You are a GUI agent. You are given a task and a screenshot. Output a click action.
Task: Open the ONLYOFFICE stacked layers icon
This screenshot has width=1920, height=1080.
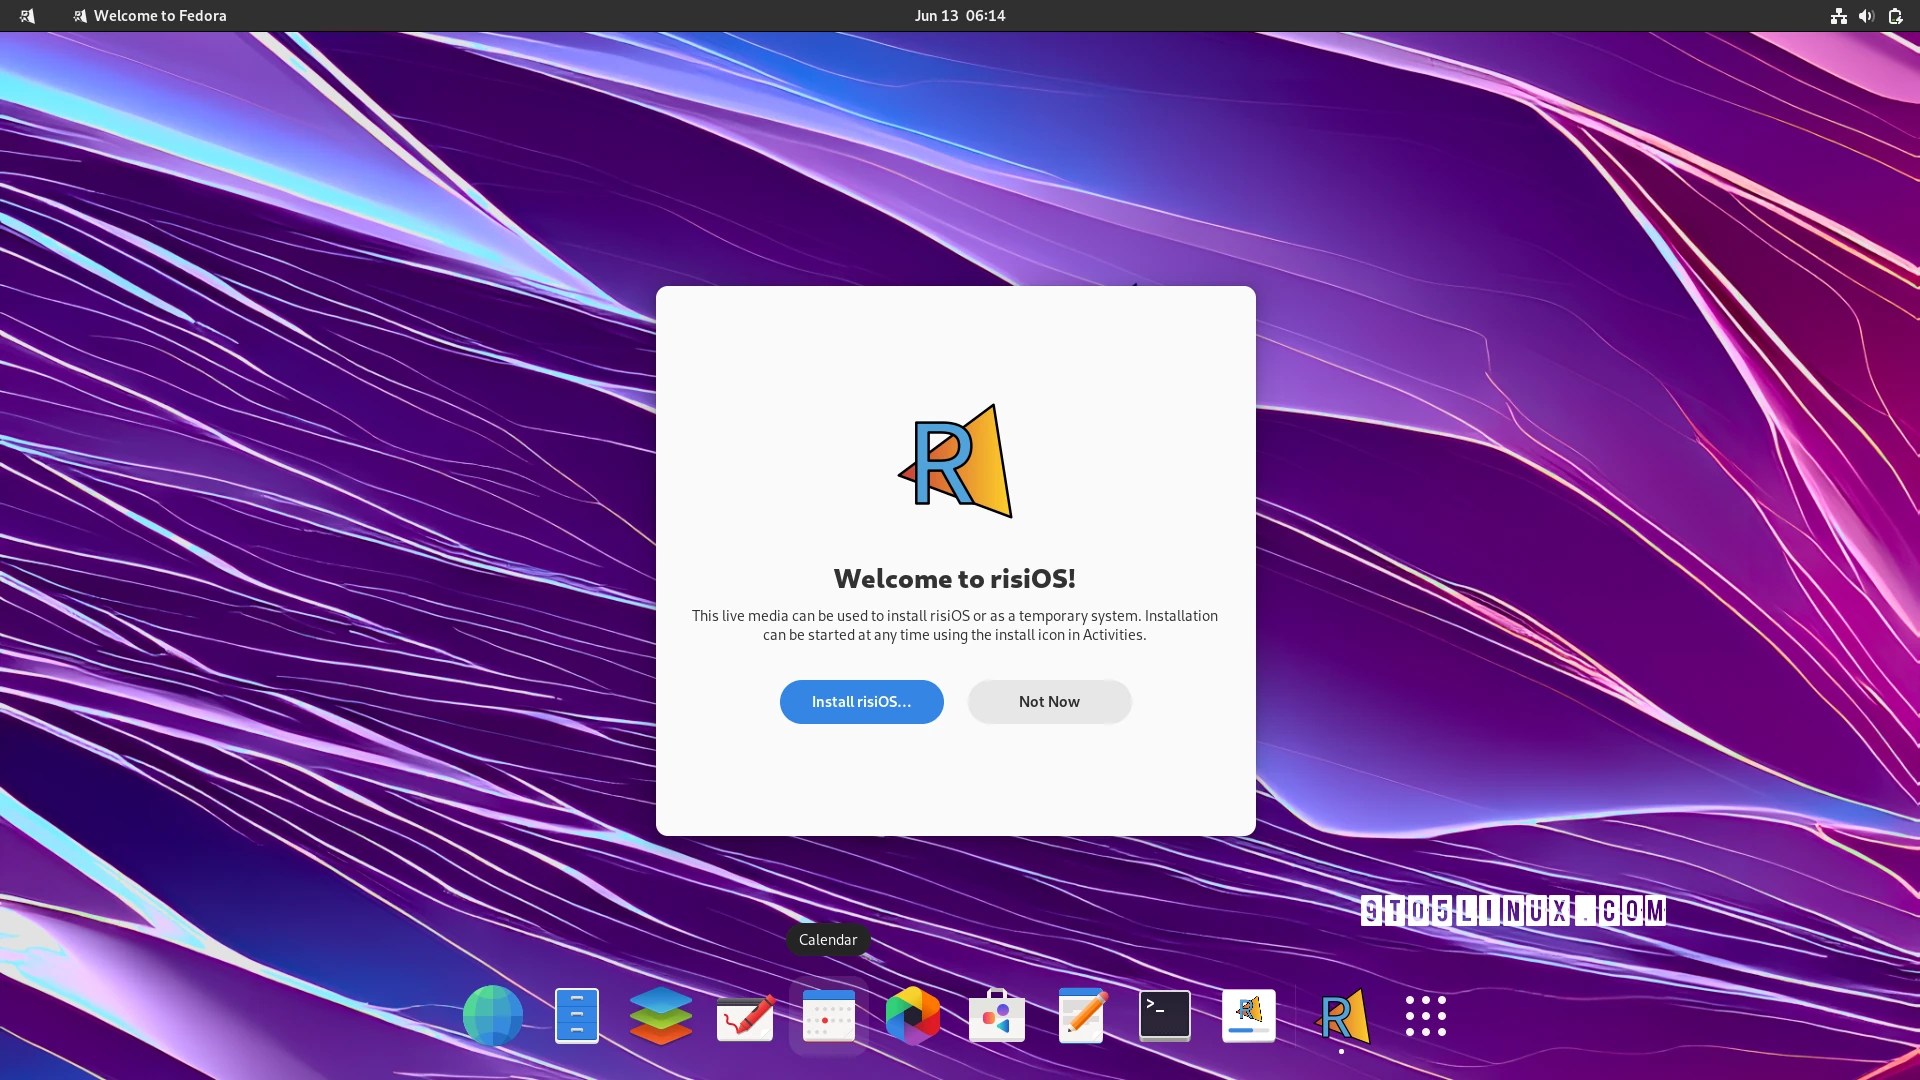click(x=661, y=1016)
